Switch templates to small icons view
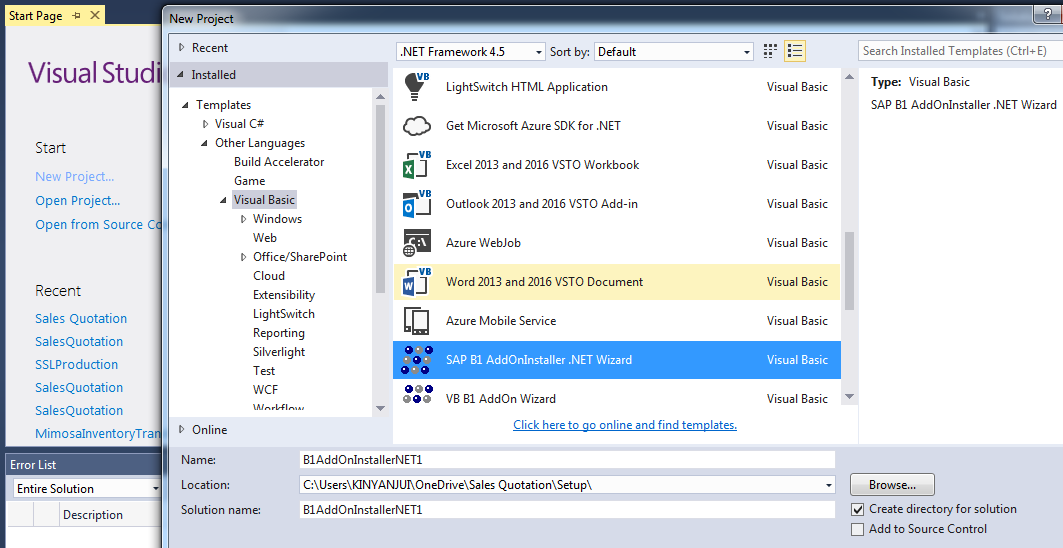Screen dimensions: 1063x548 pos(770,51)
